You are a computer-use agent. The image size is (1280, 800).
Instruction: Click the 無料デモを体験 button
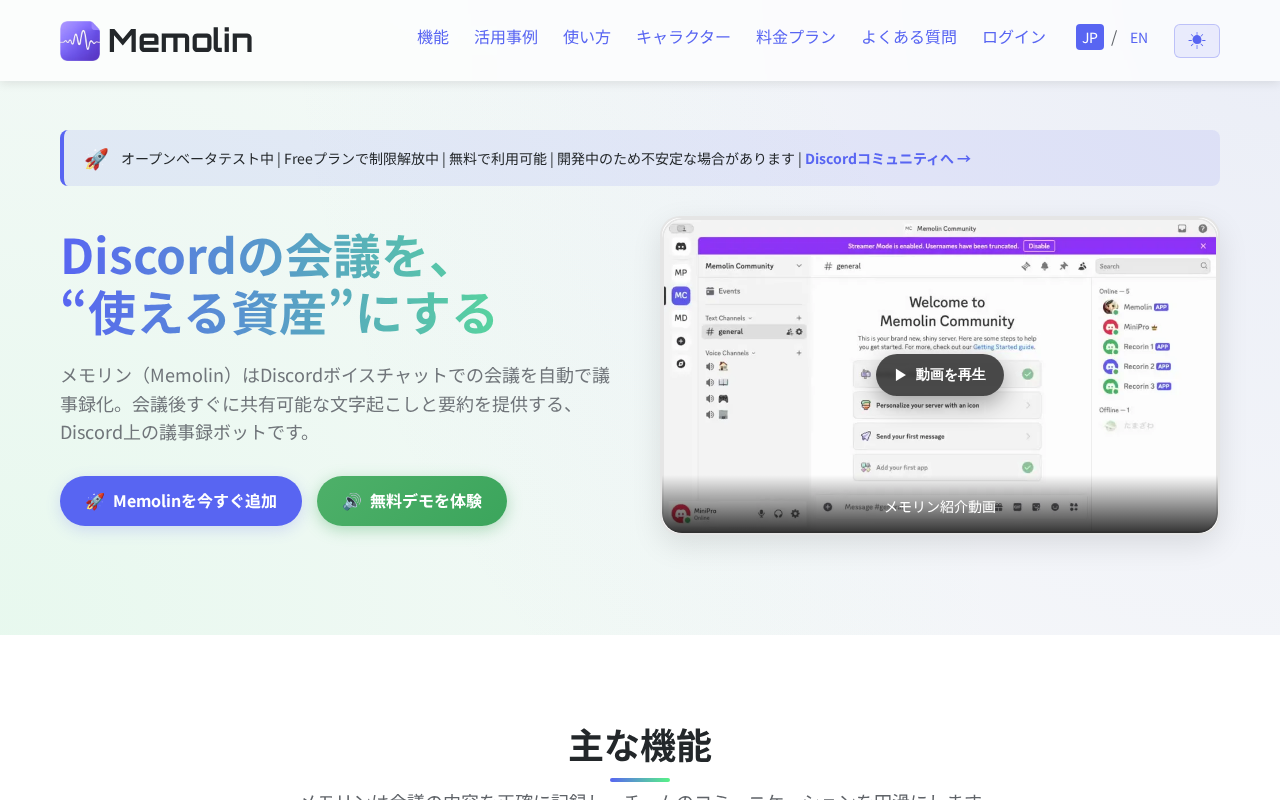click(x=412, y=501)
